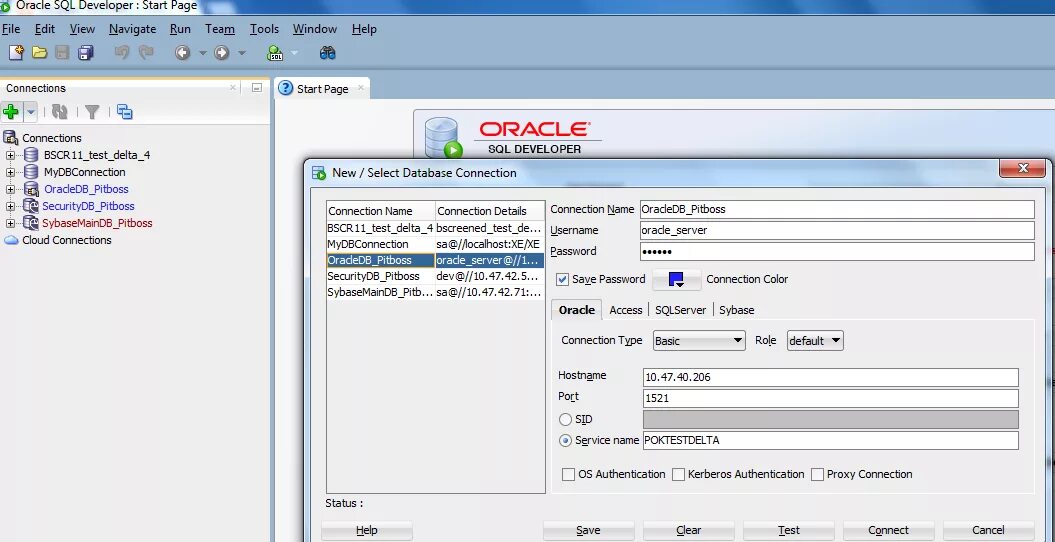Click the Help button in dialog

tap(367, 530)
